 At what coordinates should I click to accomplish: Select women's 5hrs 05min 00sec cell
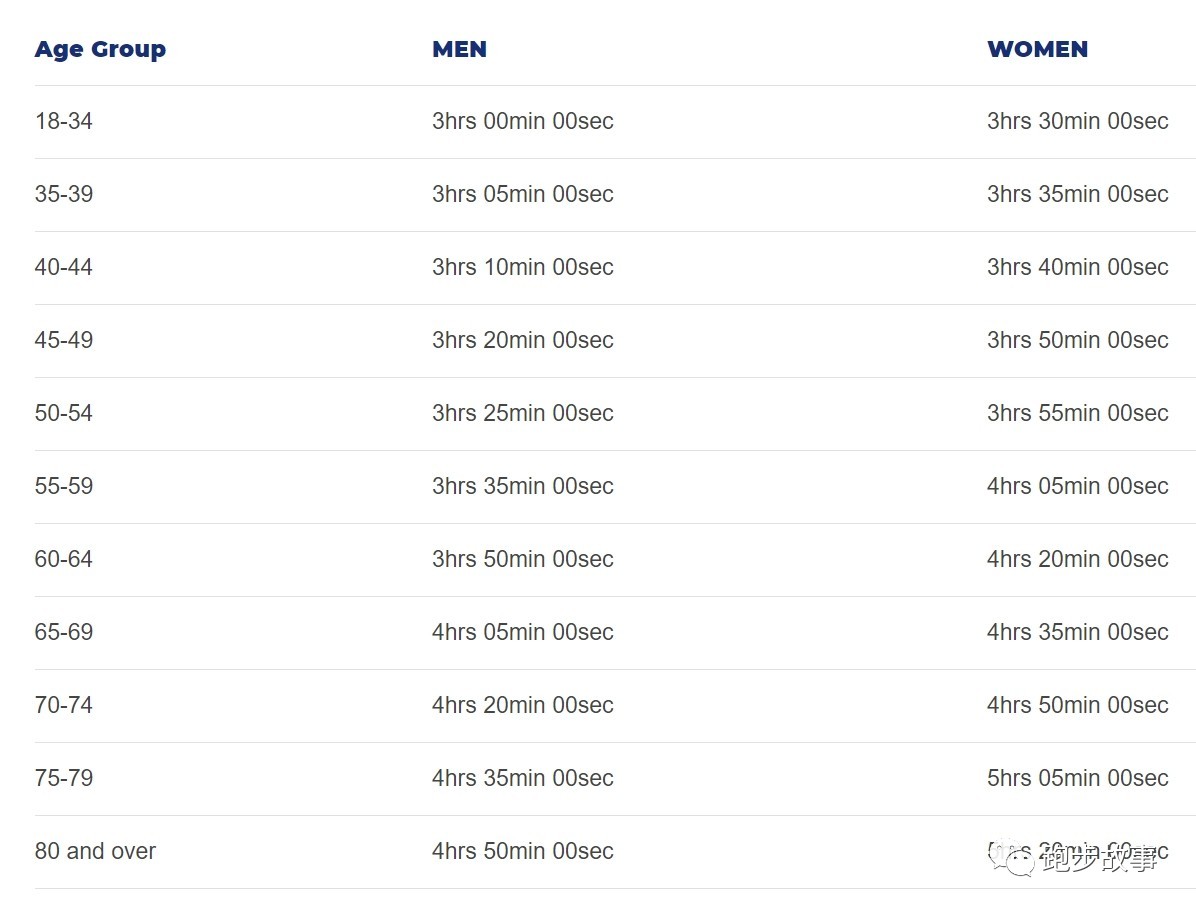[x=1077, y=778]
